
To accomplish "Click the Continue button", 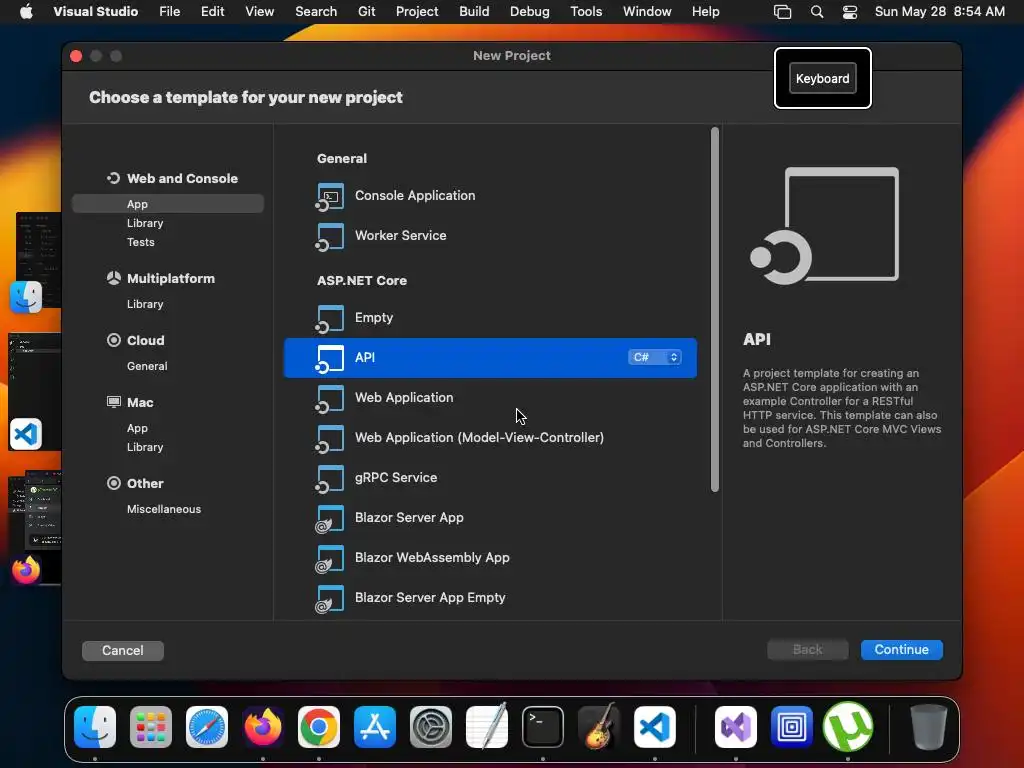I will tap(901, 649).
